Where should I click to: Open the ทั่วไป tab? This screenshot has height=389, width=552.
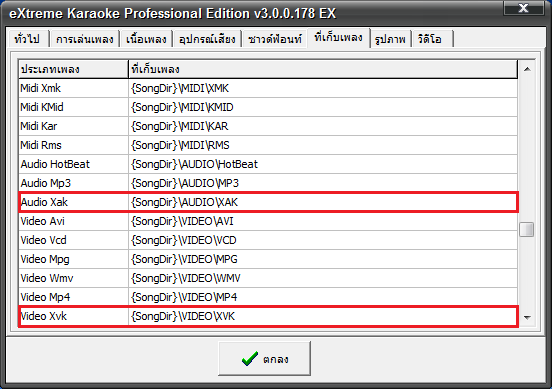[x=28, y=39]
